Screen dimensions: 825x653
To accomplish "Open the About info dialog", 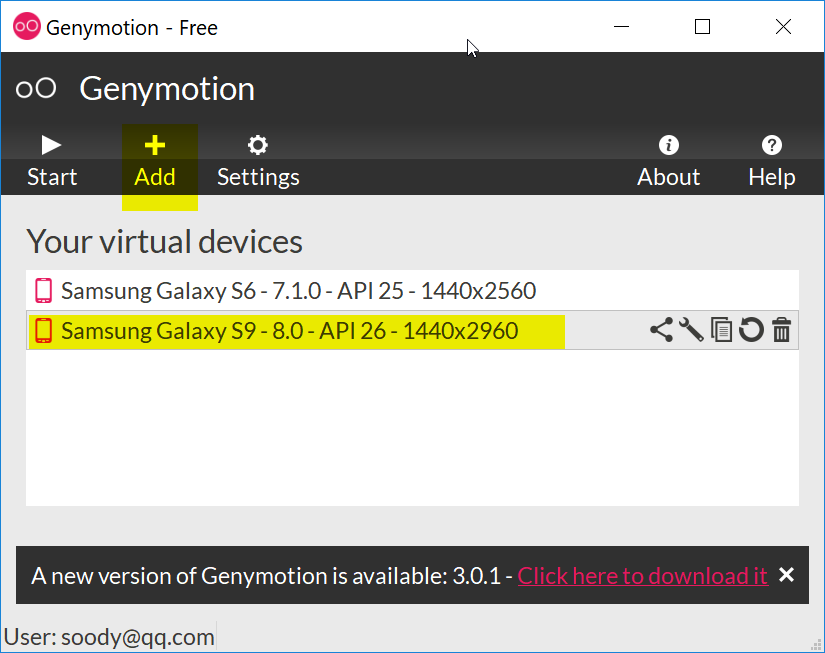I will click(669, 162).
